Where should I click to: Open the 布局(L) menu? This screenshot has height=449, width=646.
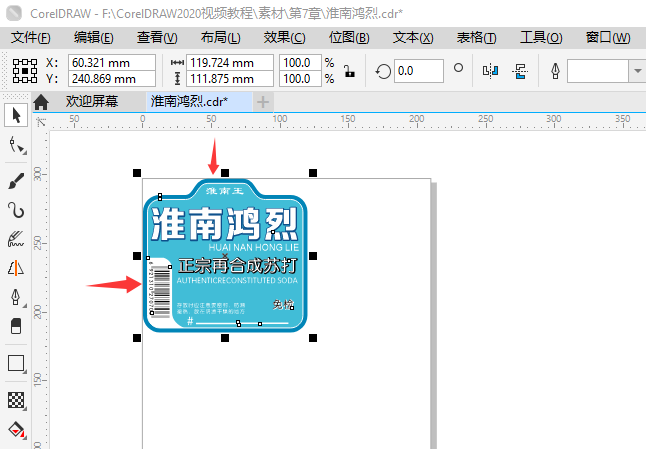220,37
